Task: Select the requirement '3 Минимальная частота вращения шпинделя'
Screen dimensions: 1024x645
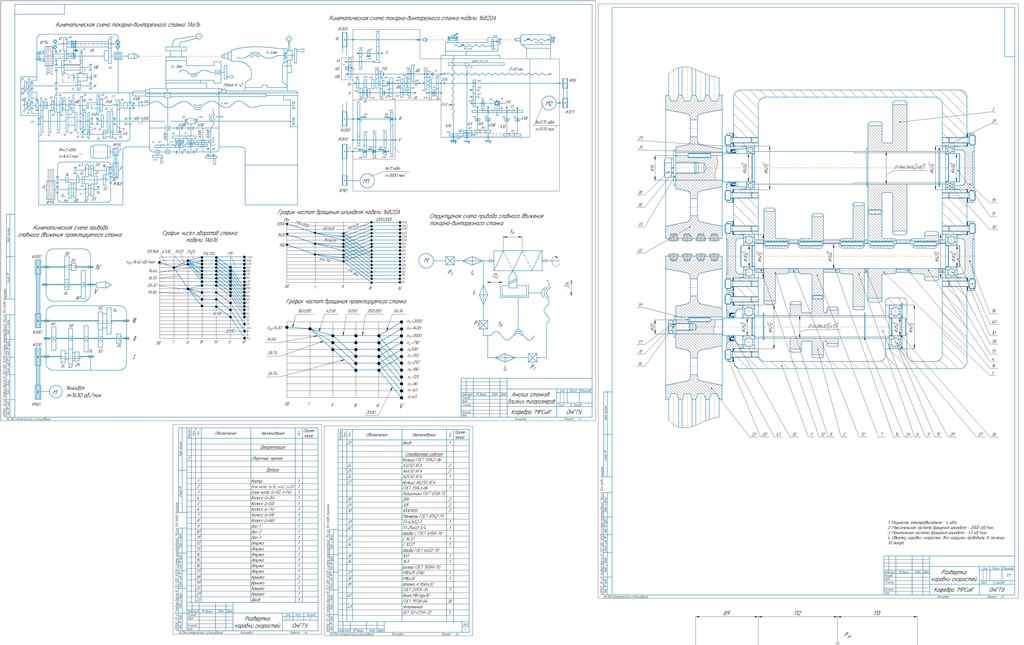Action: (x=938, y=533)
